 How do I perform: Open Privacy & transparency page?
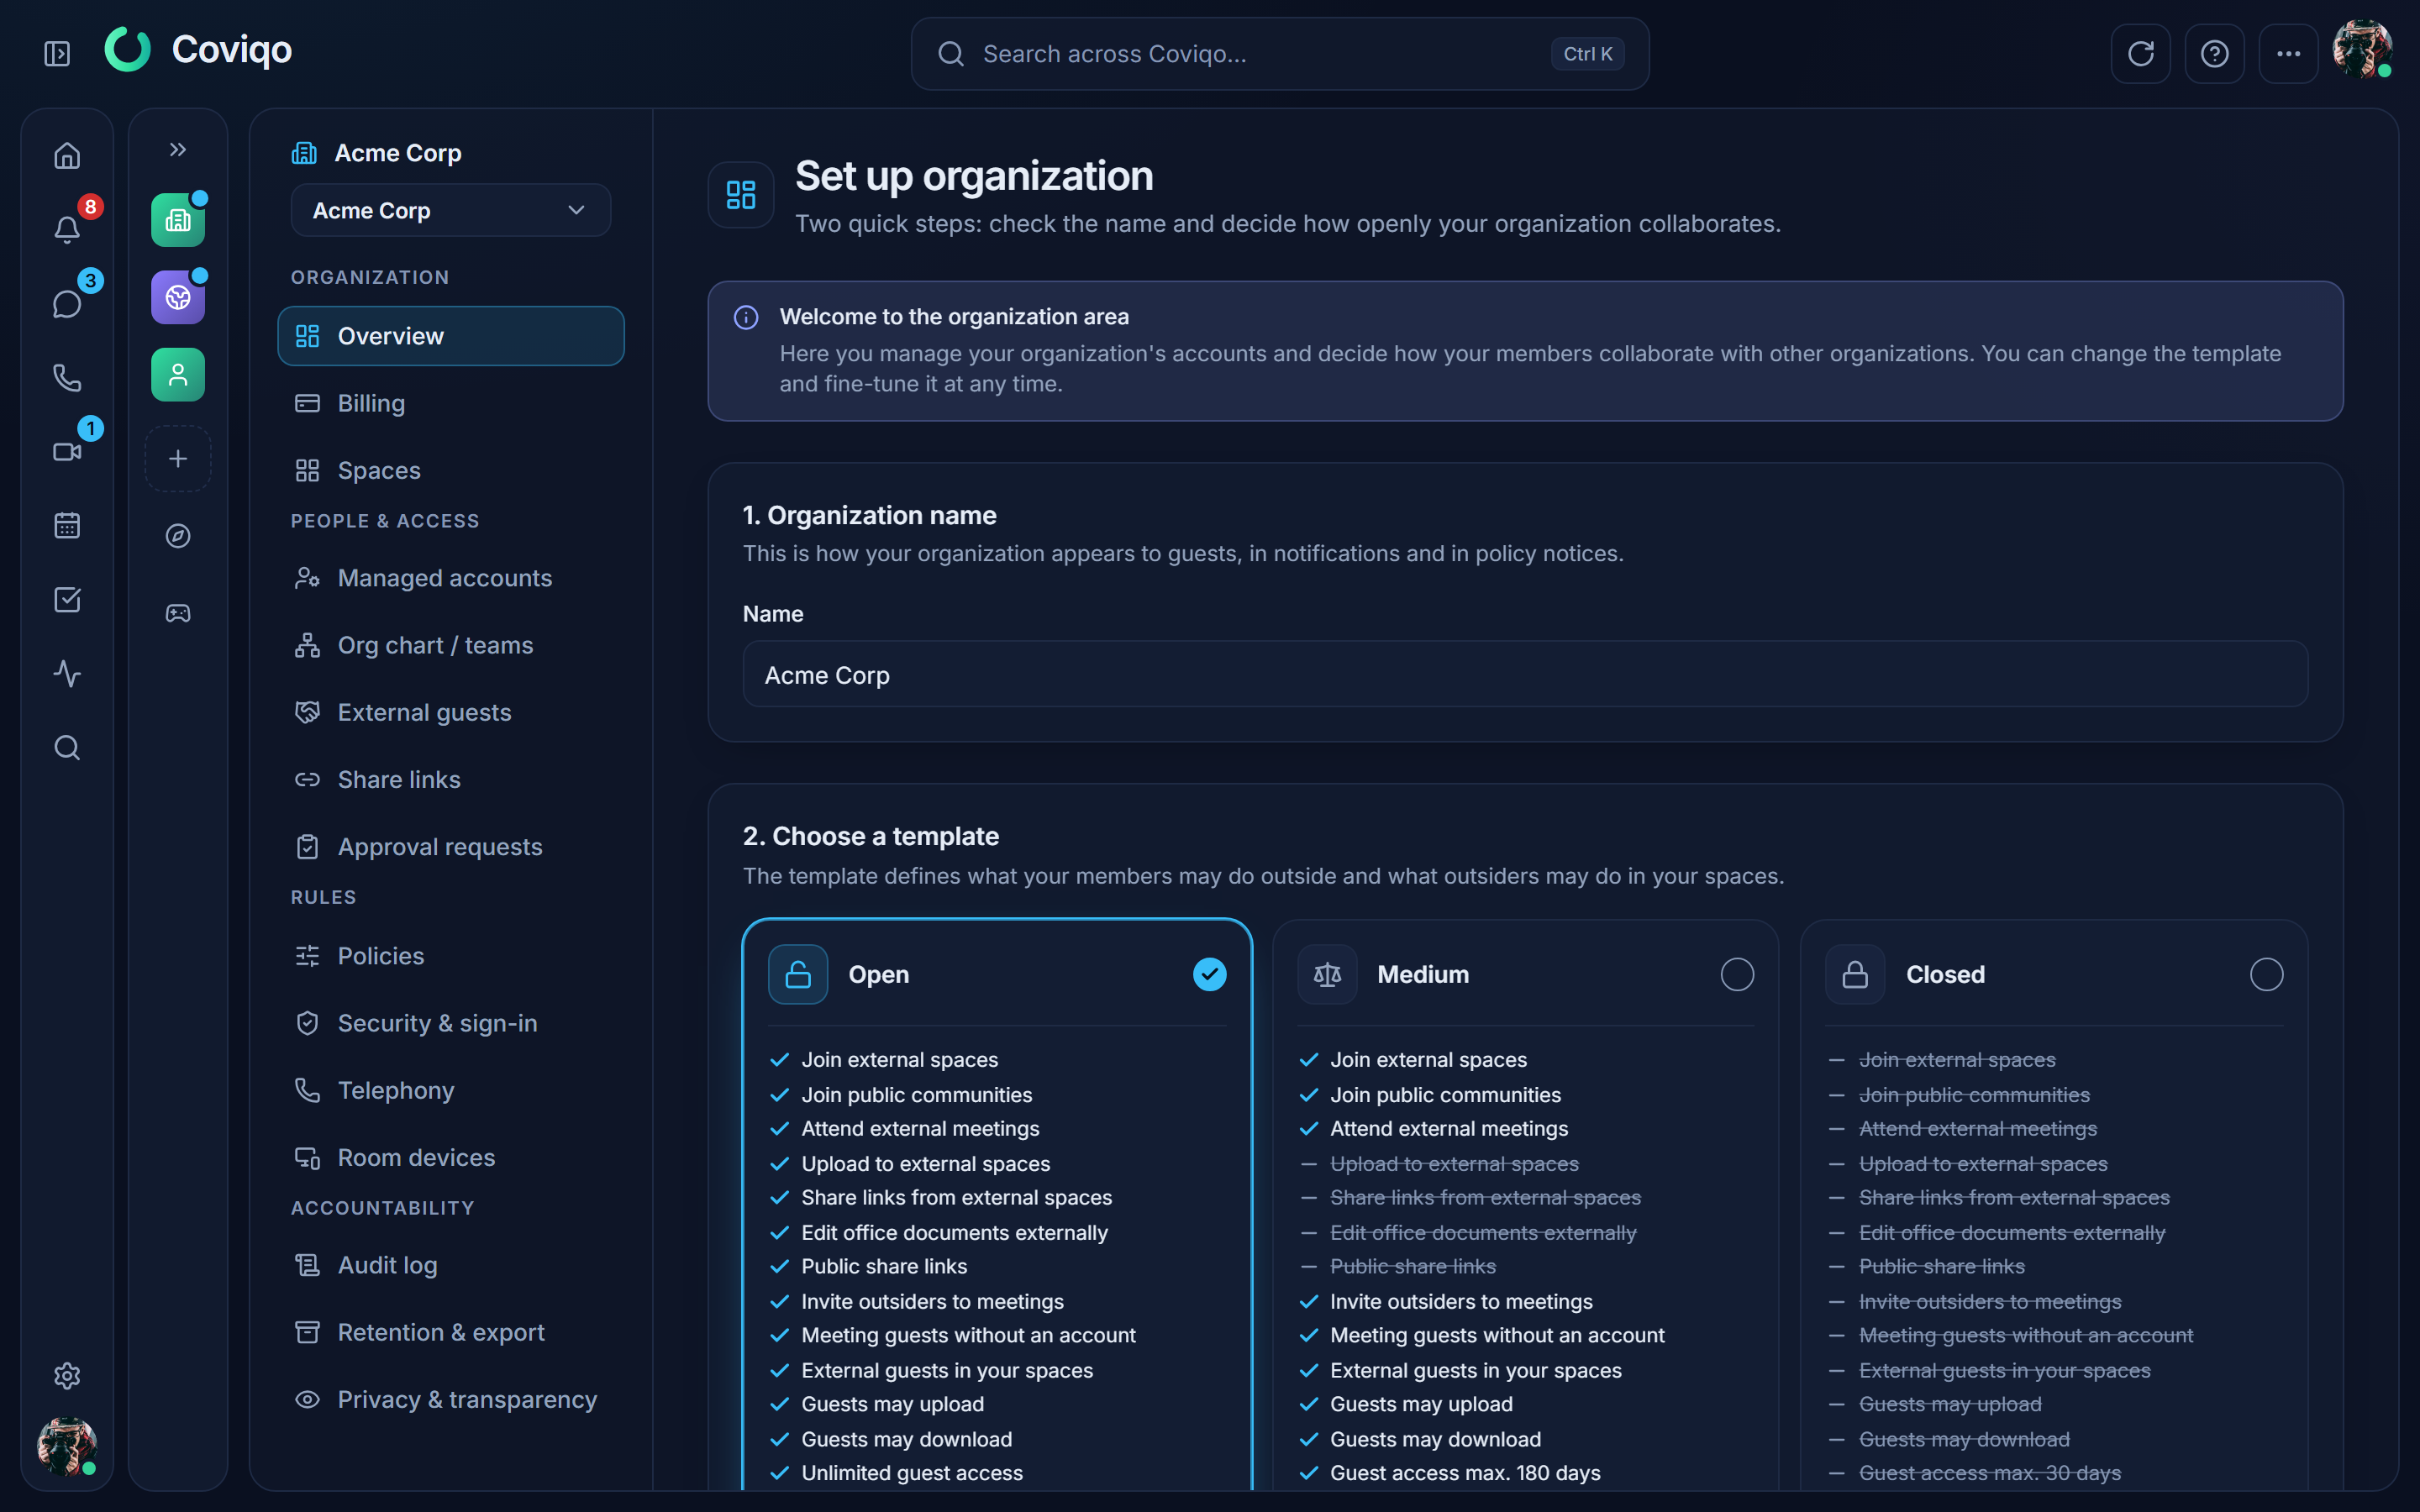(451, 1399)
